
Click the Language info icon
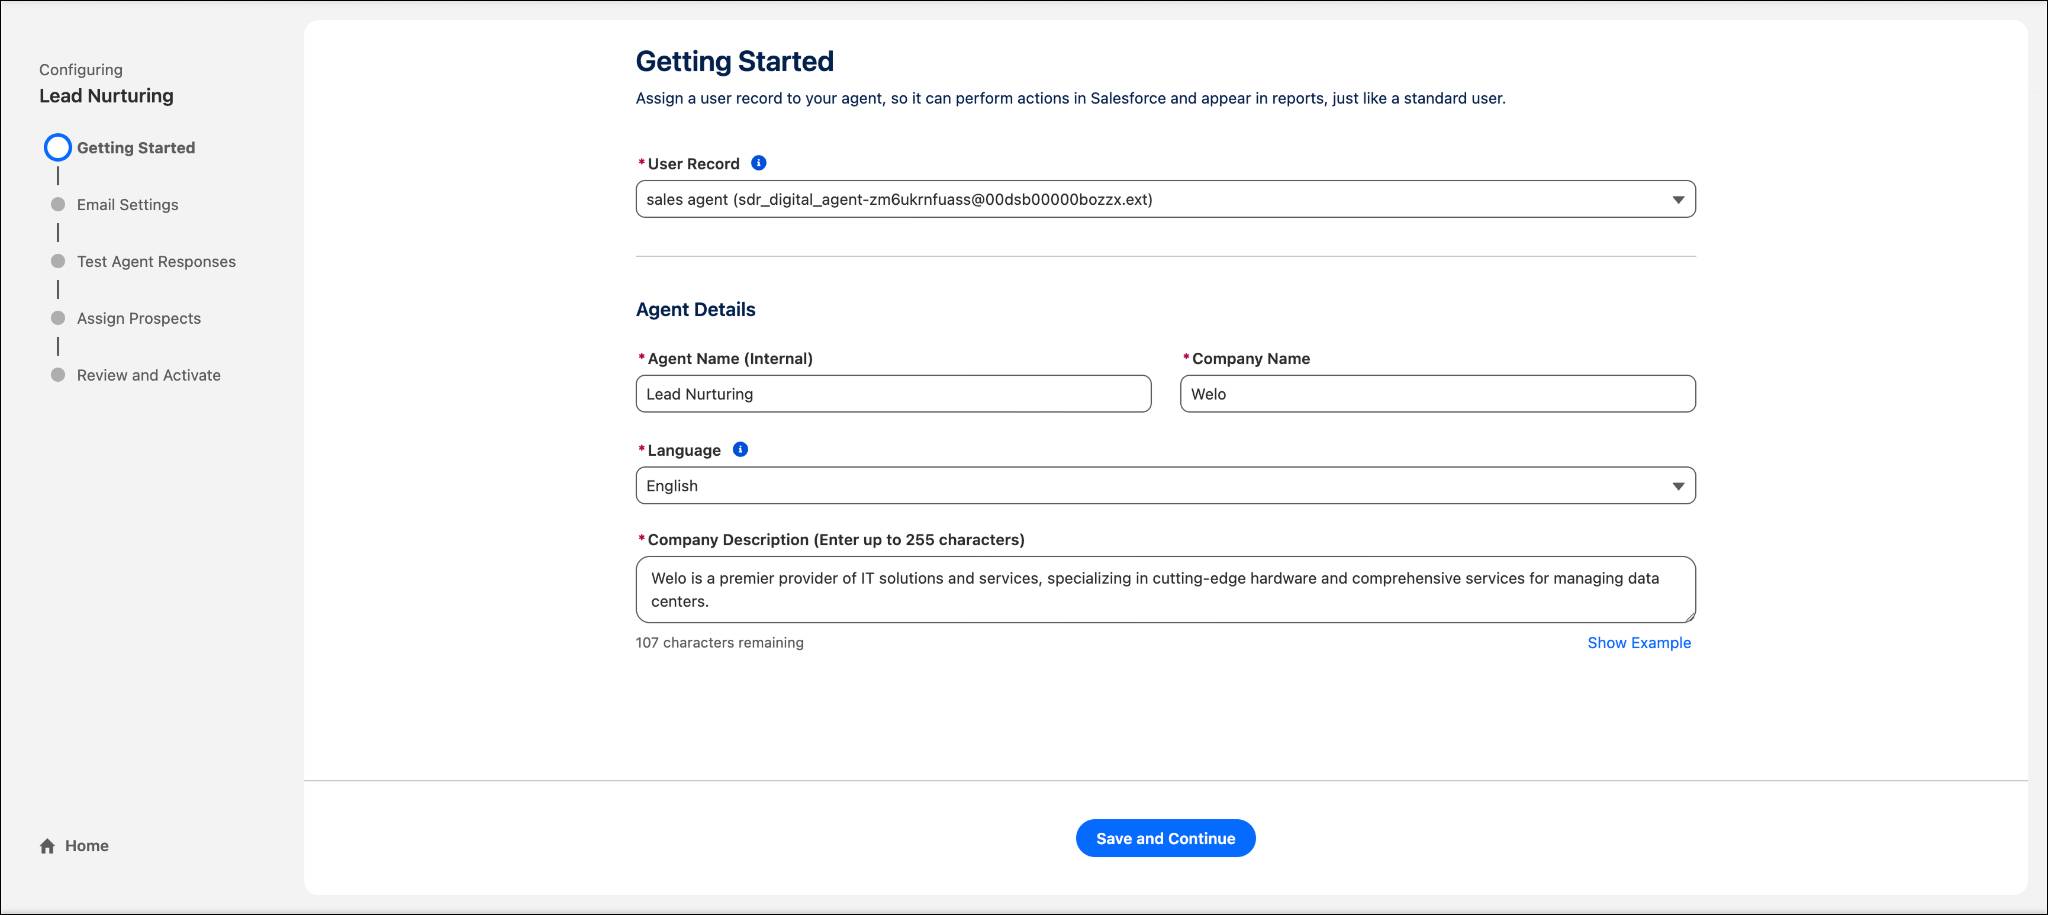tap(740, 450)
